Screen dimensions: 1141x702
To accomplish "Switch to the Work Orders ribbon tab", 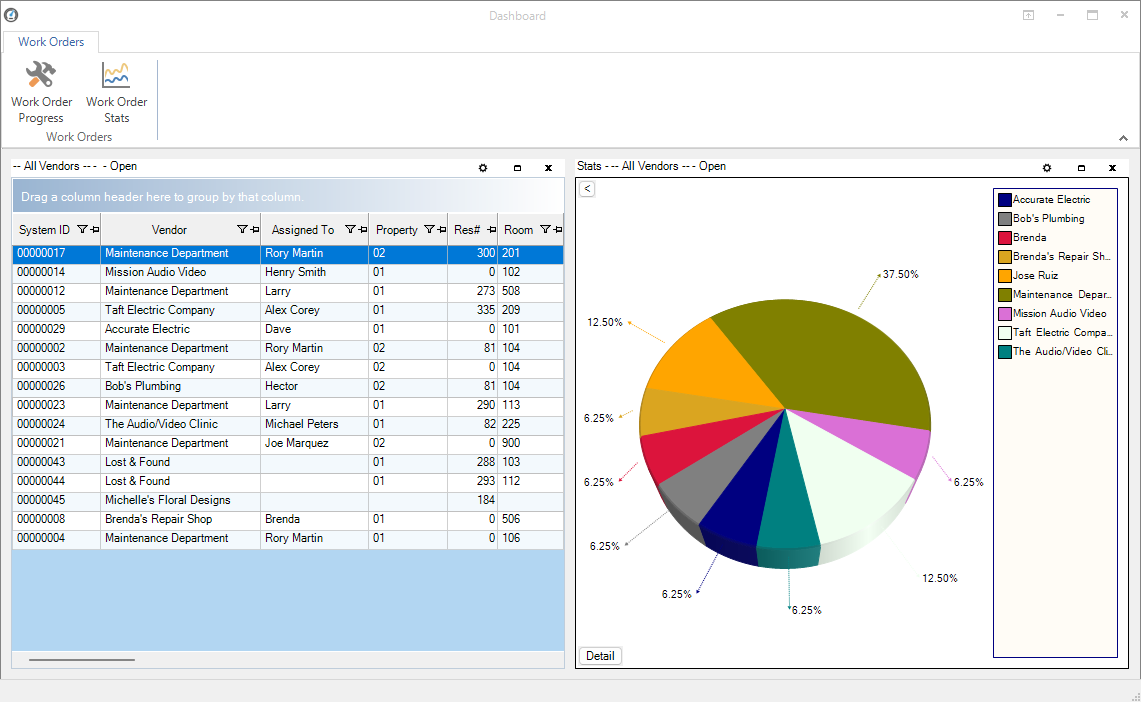I will (x=51, y=41).
